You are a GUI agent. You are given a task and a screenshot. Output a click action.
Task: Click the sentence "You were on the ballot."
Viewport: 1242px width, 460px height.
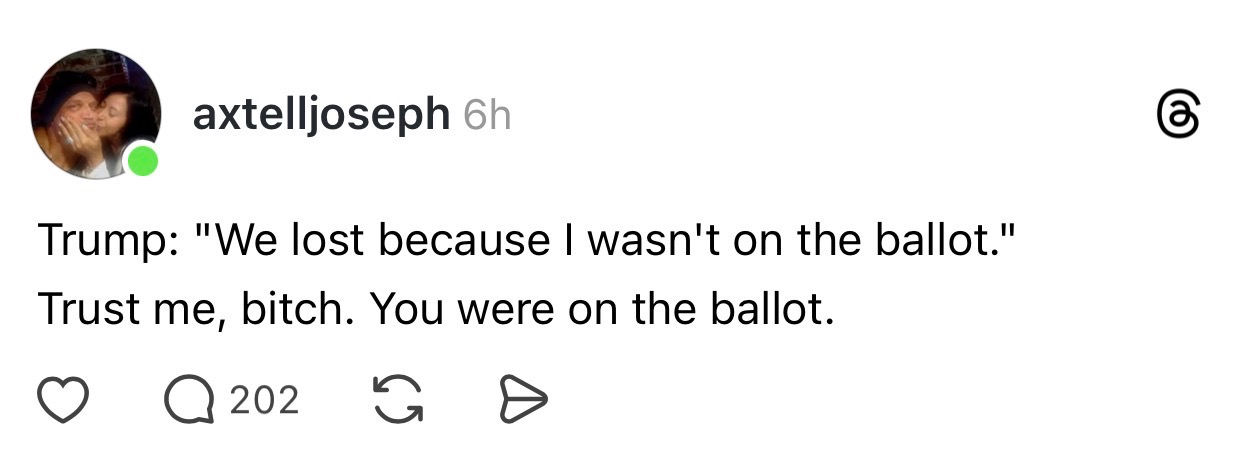coord(601,313)
